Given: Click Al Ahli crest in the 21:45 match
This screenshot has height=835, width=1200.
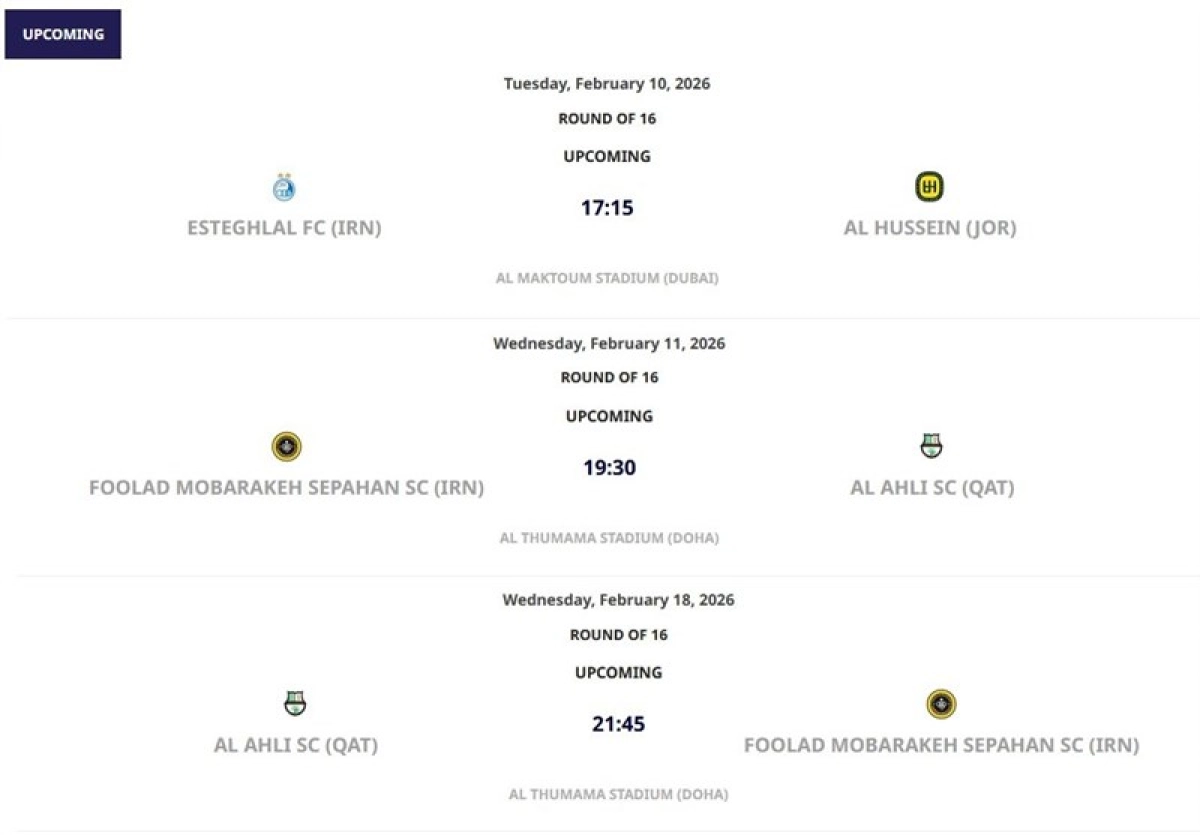Looking at the screenshot, I should (x=295, y=704).
